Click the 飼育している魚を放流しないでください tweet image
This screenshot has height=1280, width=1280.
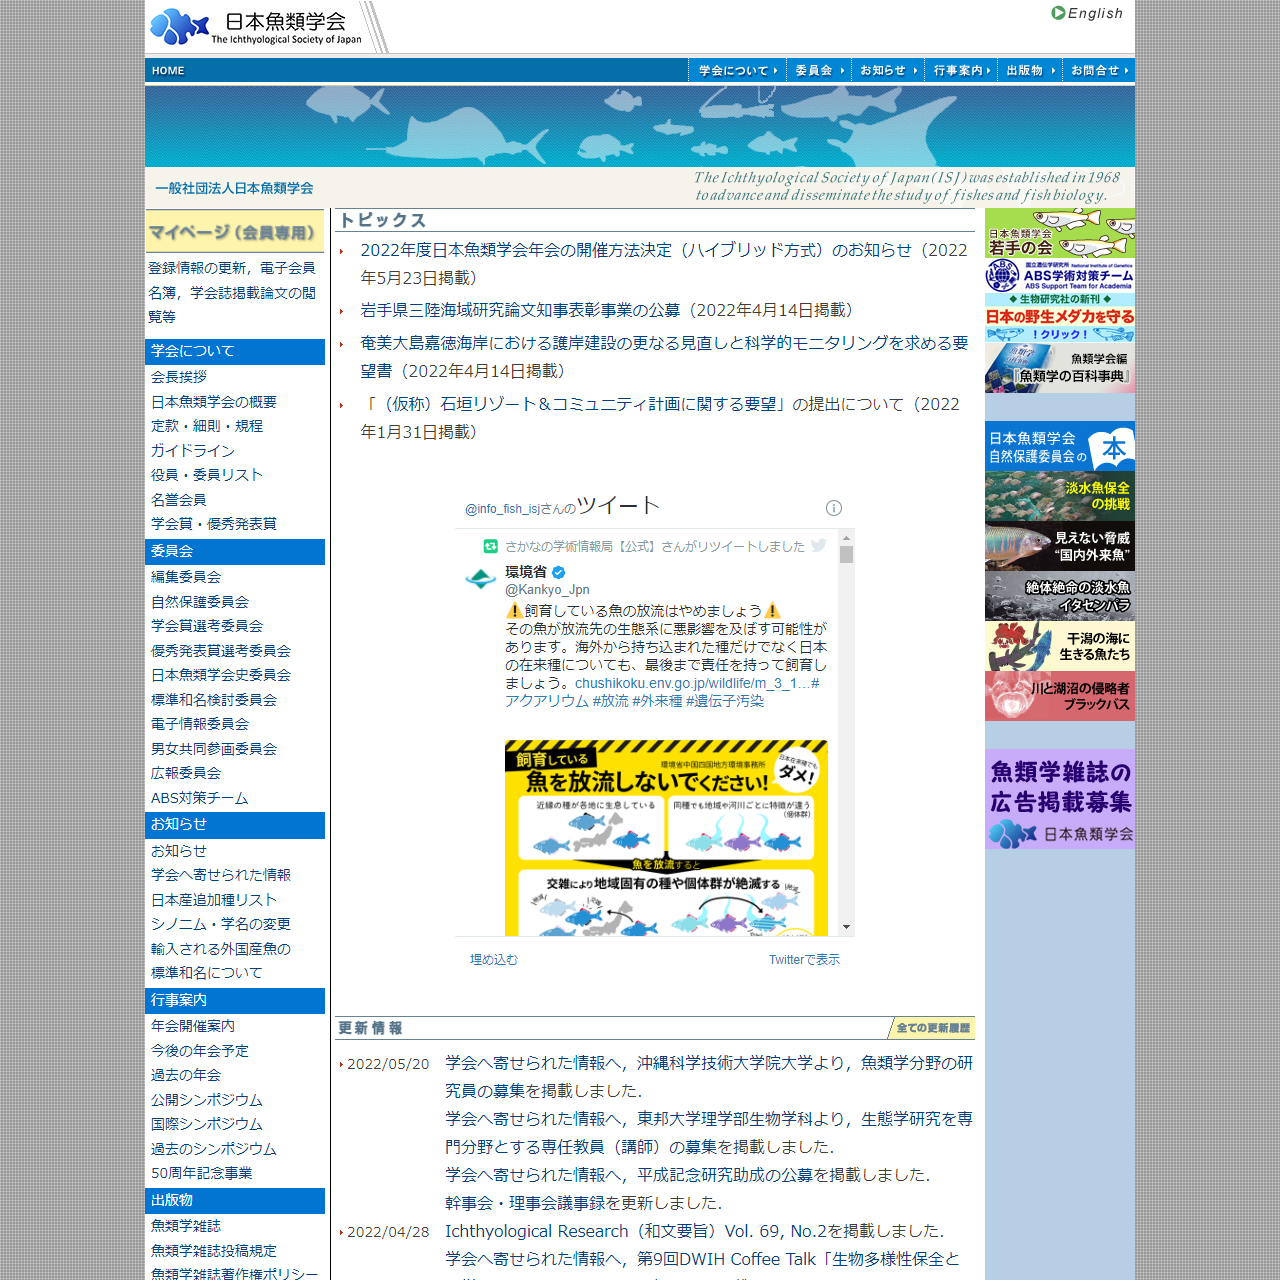tap(666, 838)
